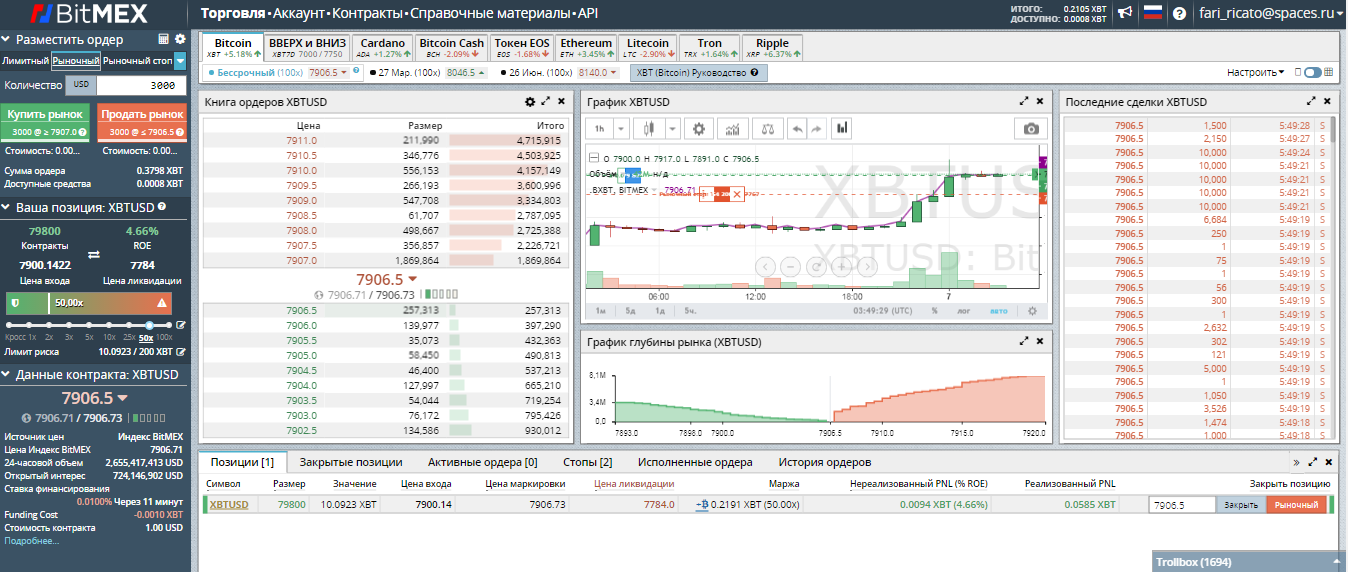
Task: Open chart style dropdown arrow
Action: (x=672, y=128)
